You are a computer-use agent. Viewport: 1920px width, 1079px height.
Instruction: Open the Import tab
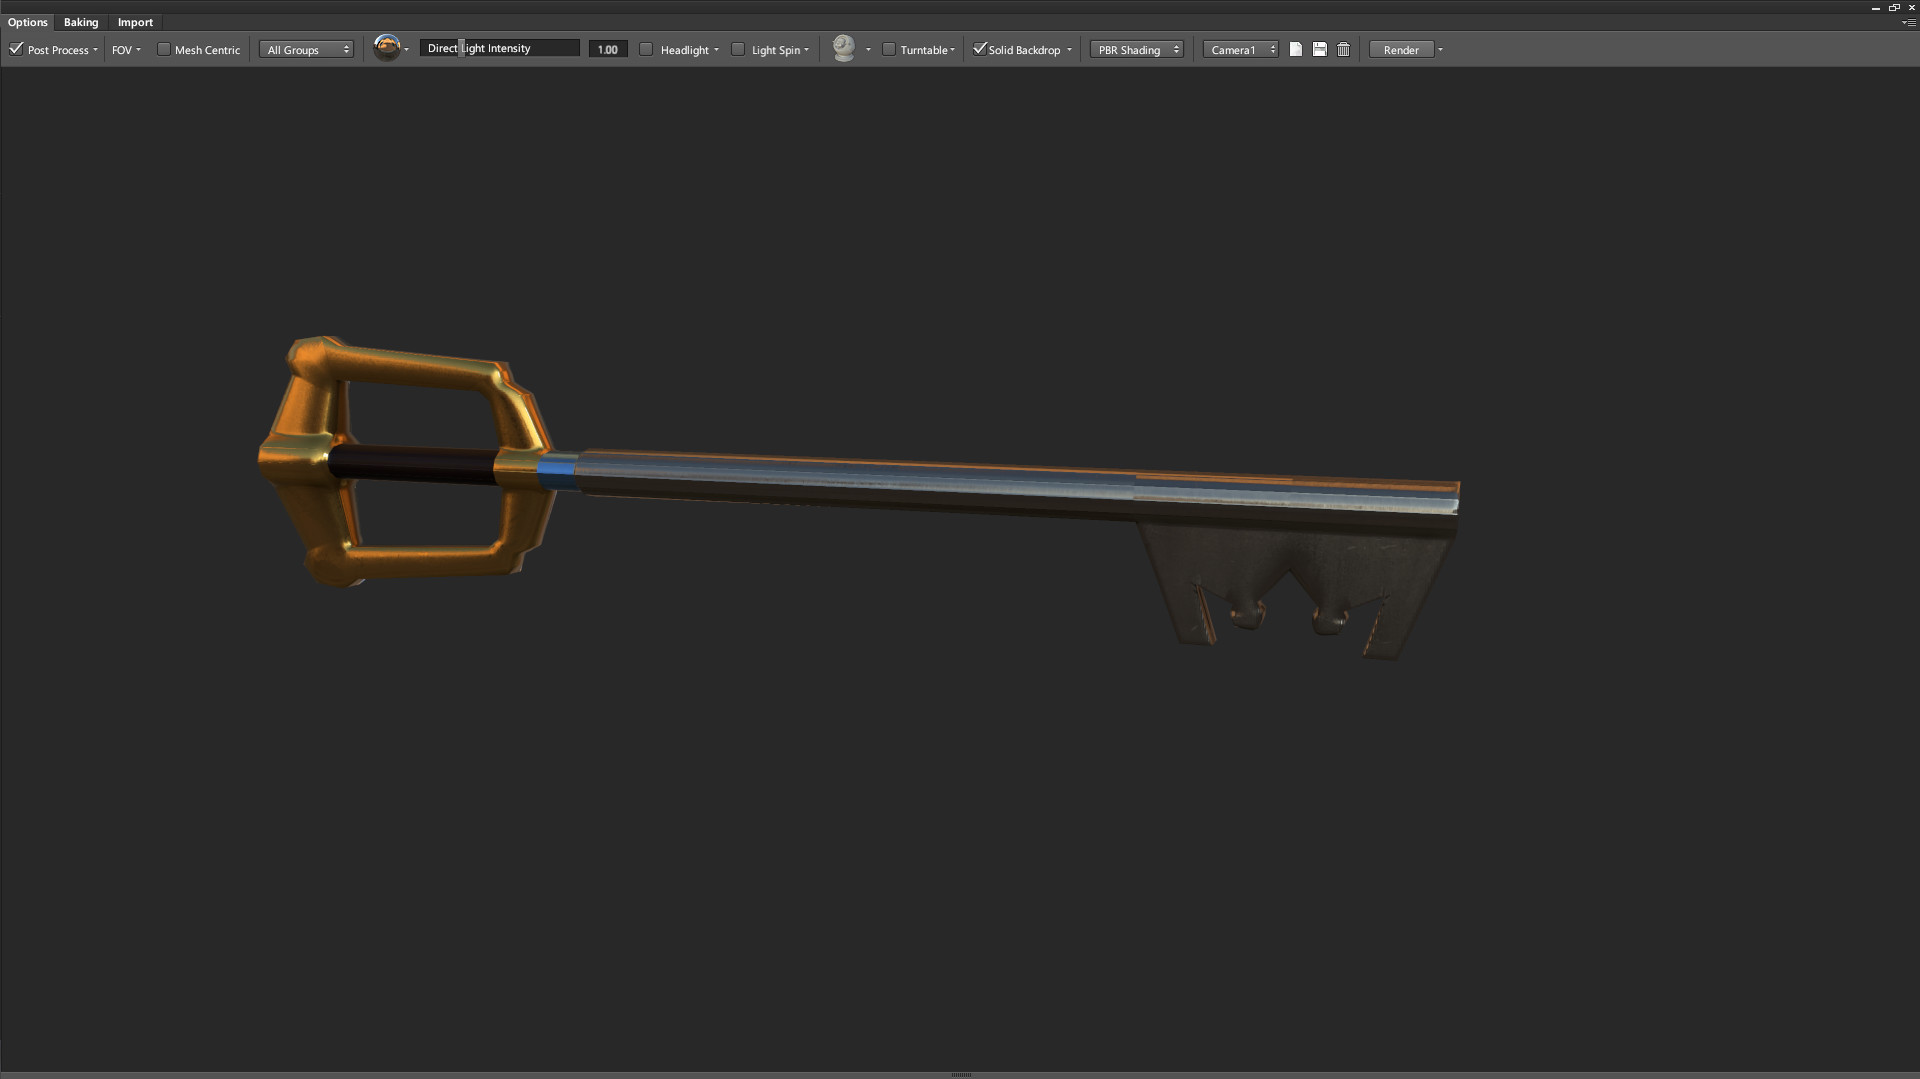(135, 22)
